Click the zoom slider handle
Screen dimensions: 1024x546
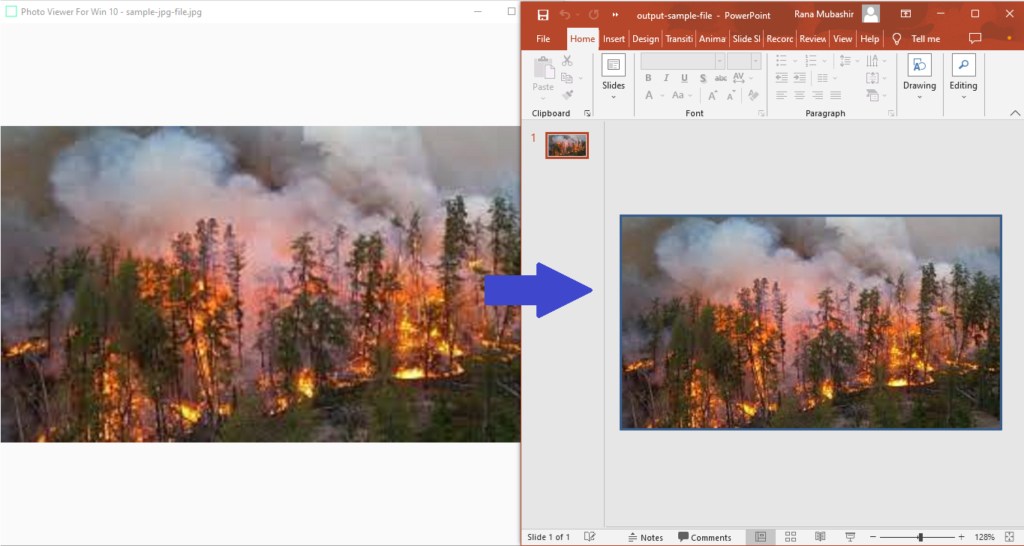[920, 537]
